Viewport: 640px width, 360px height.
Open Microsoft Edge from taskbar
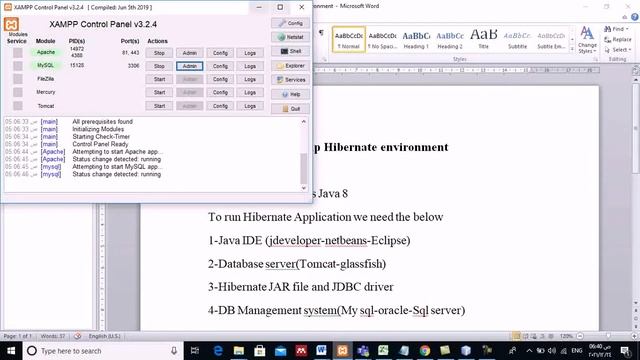[x=218, y=351]
